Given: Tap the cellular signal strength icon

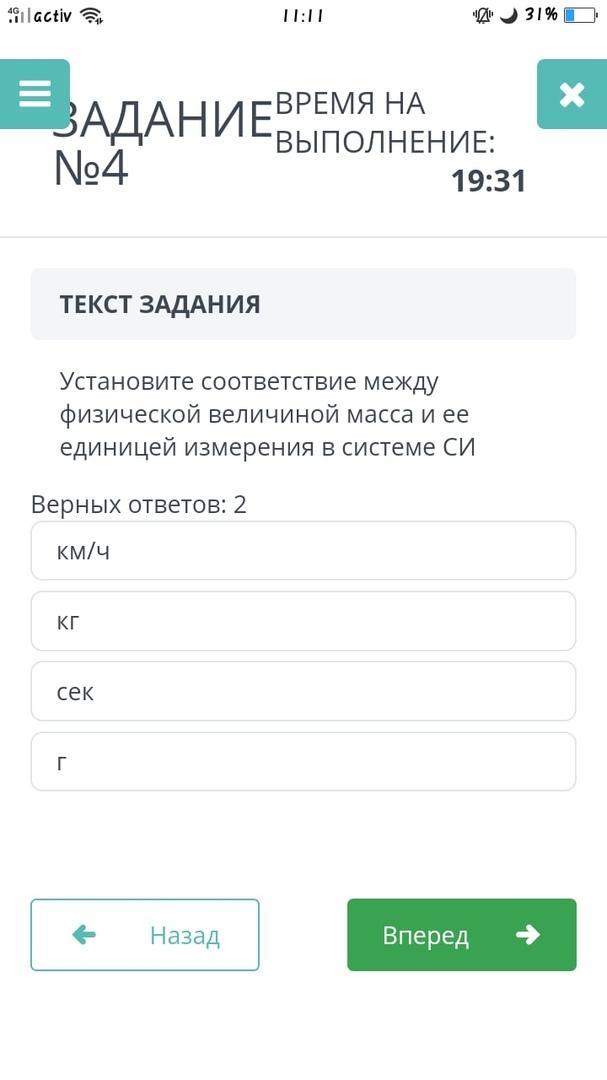Looking at the screenshot, I should click(16, 16).
